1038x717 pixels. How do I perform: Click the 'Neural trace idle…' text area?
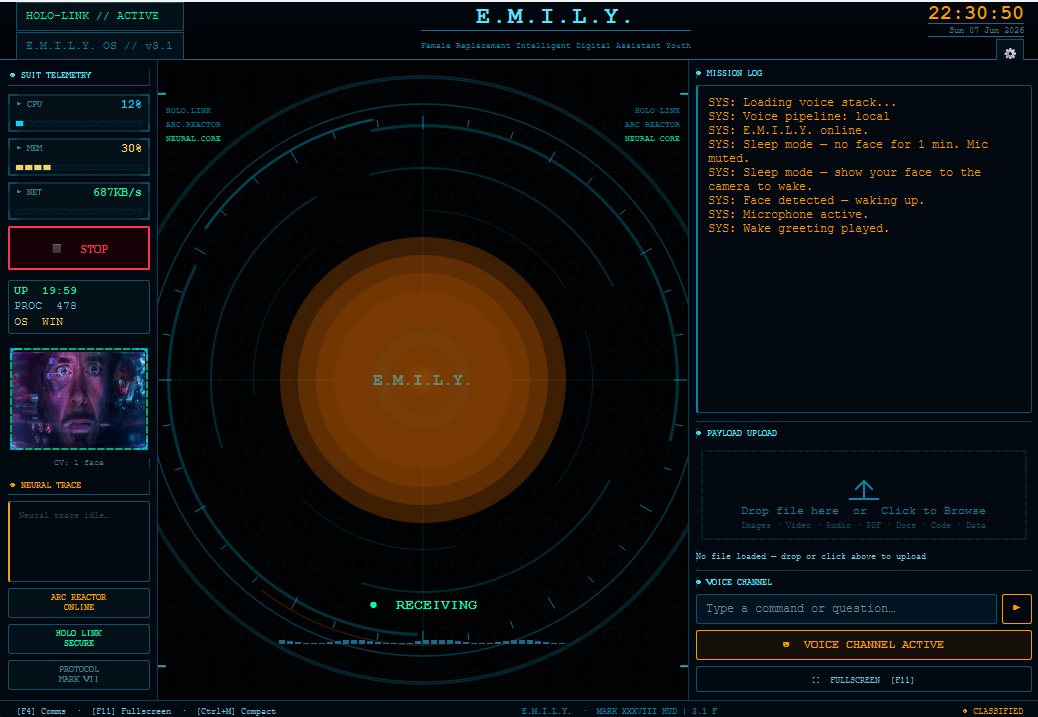79,541
